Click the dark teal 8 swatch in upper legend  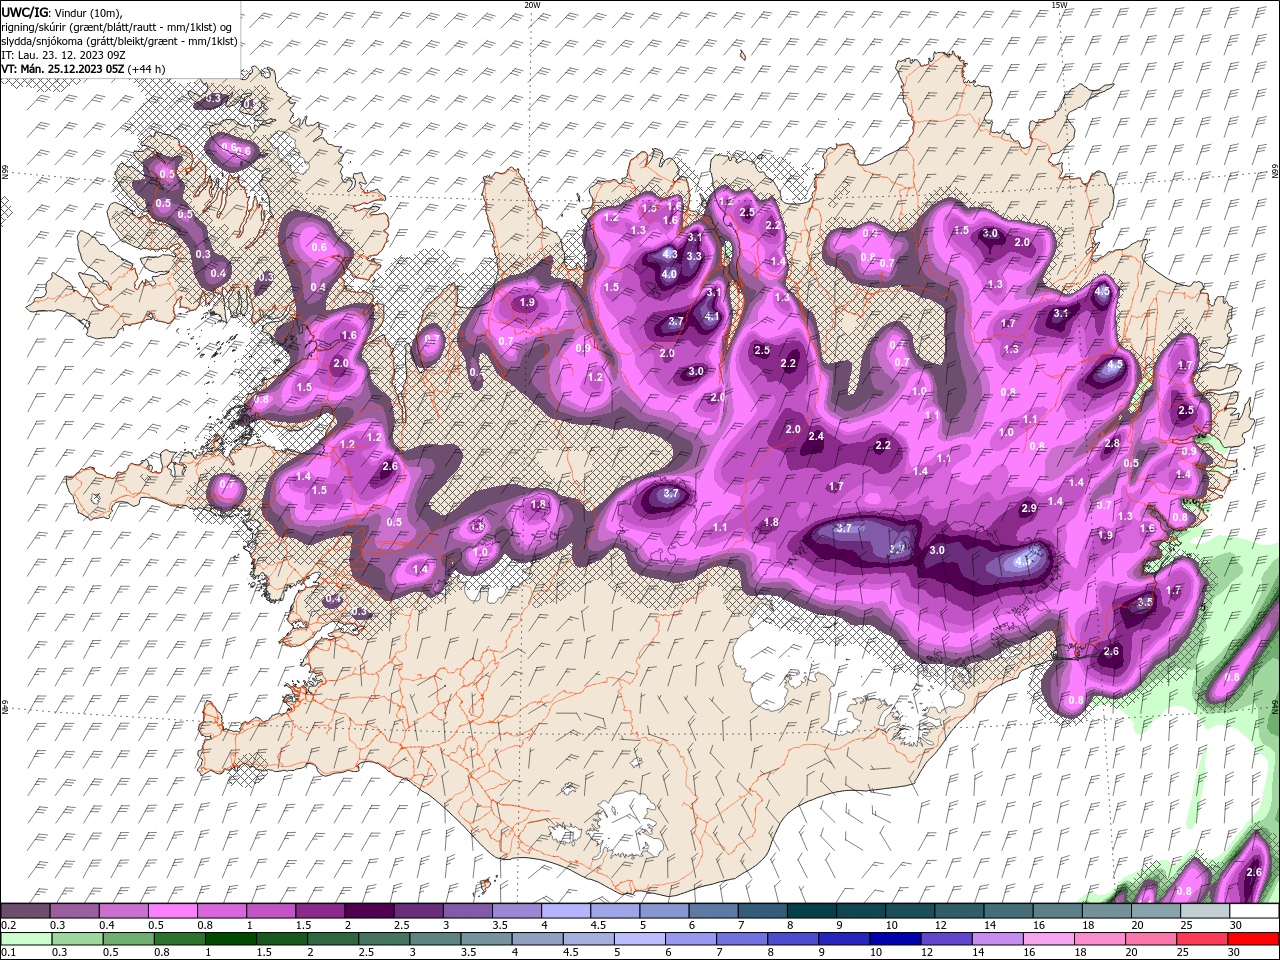pyautogui.click(x=812, y=911)
